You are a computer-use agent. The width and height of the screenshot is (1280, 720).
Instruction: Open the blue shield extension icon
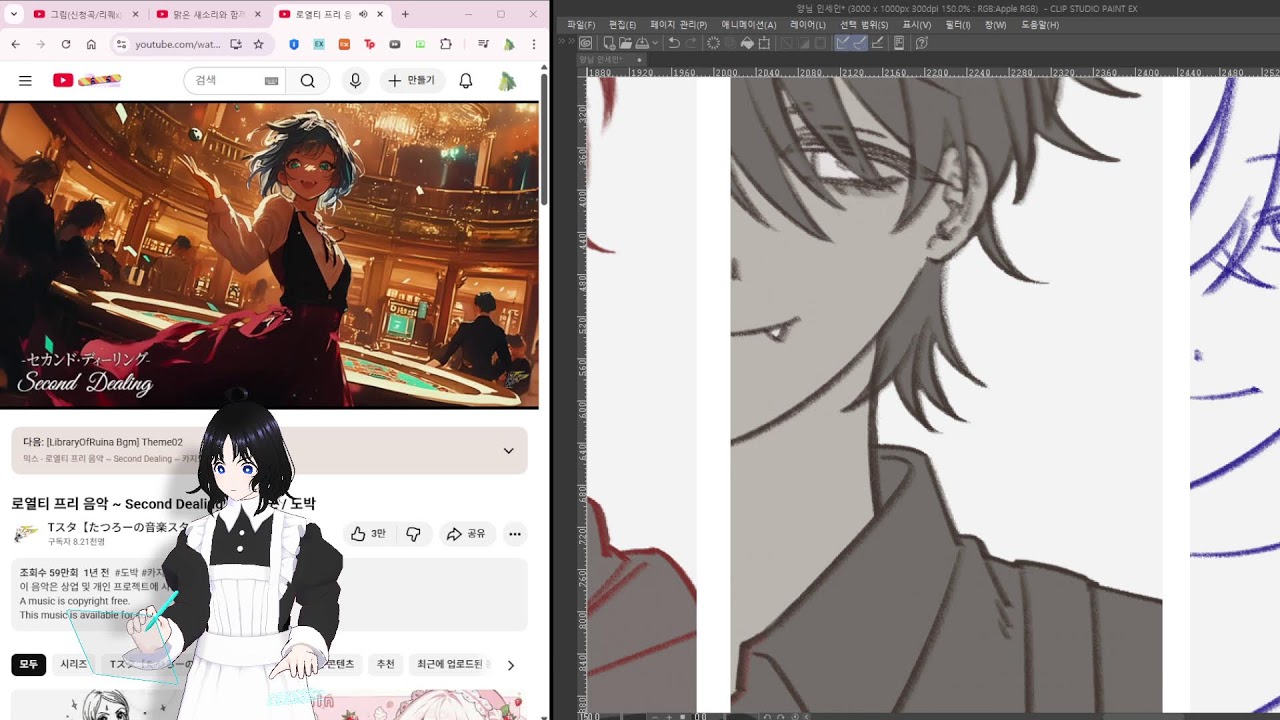294,44
